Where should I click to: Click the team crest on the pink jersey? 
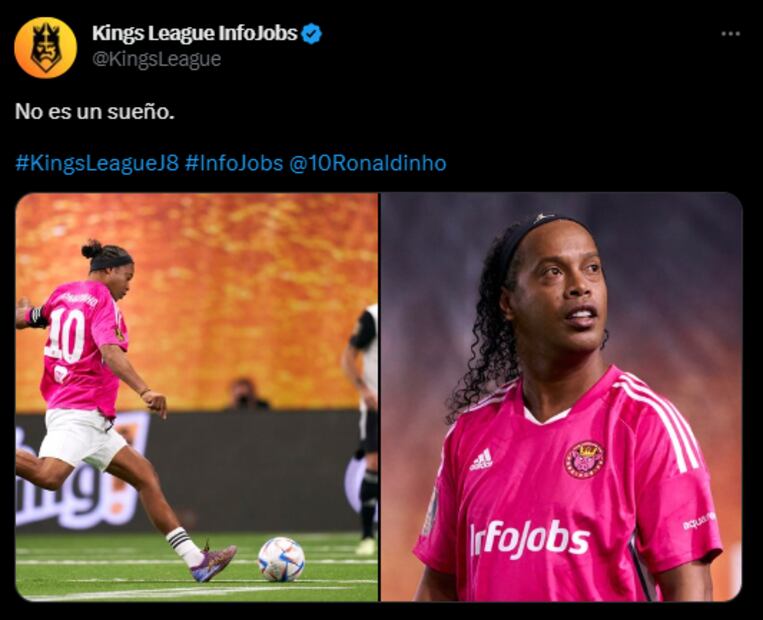(584, 459)
